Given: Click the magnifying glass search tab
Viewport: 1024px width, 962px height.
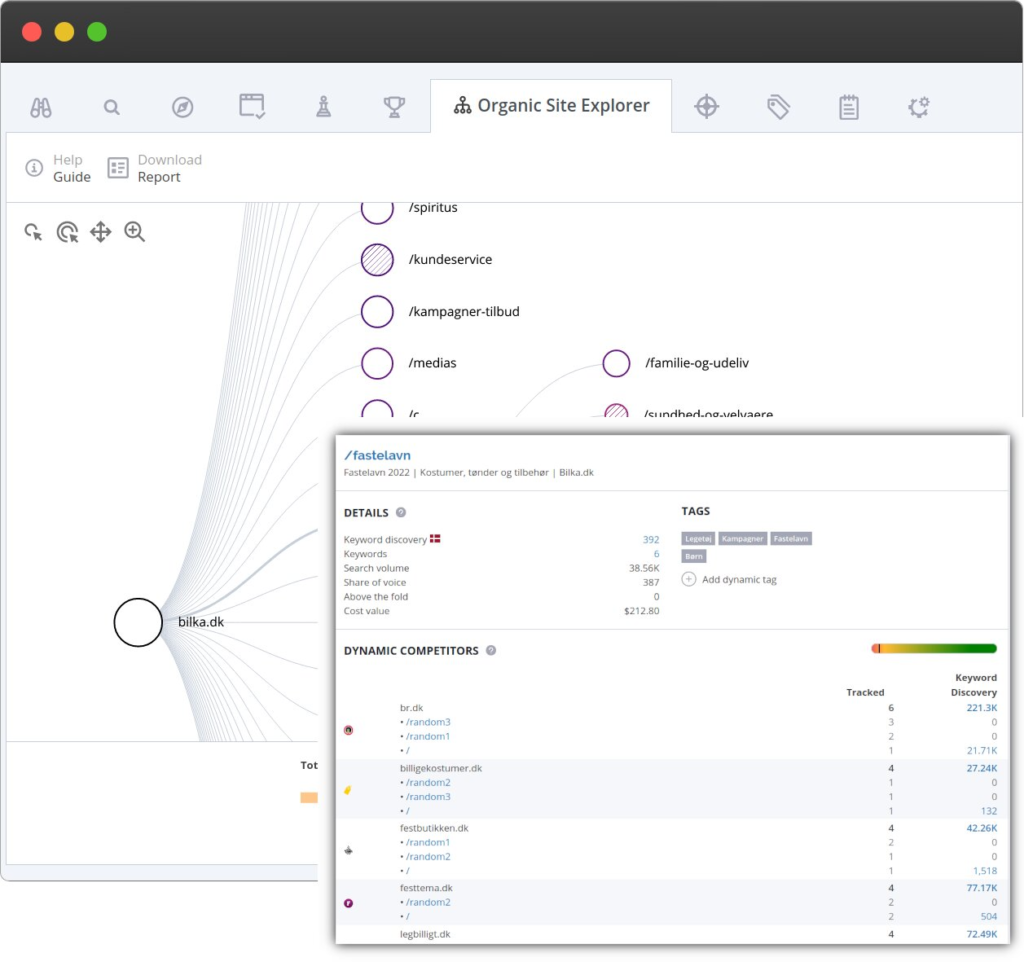Looking at the screenshot, I should click(112, 107).
